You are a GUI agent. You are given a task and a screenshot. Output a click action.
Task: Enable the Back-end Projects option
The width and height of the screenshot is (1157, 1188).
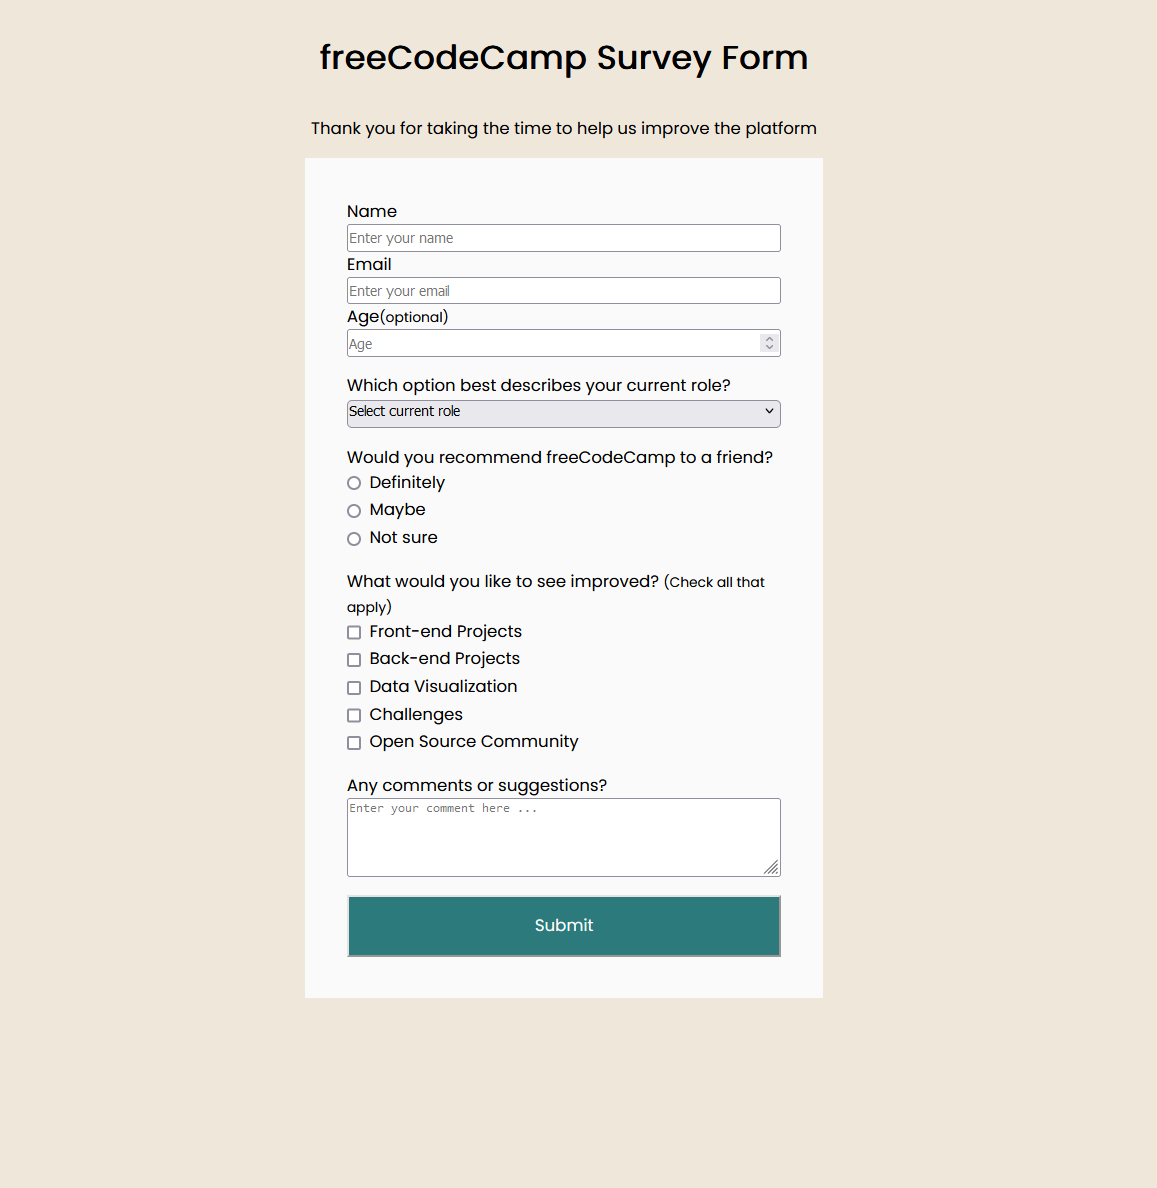click(354, 659)
